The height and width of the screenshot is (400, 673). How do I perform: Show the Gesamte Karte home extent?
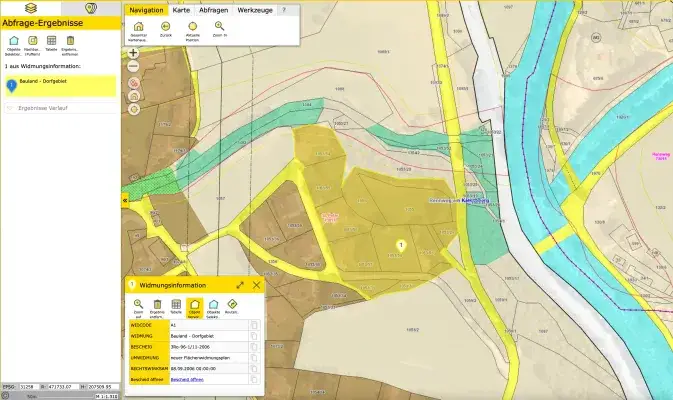(138, 26)
